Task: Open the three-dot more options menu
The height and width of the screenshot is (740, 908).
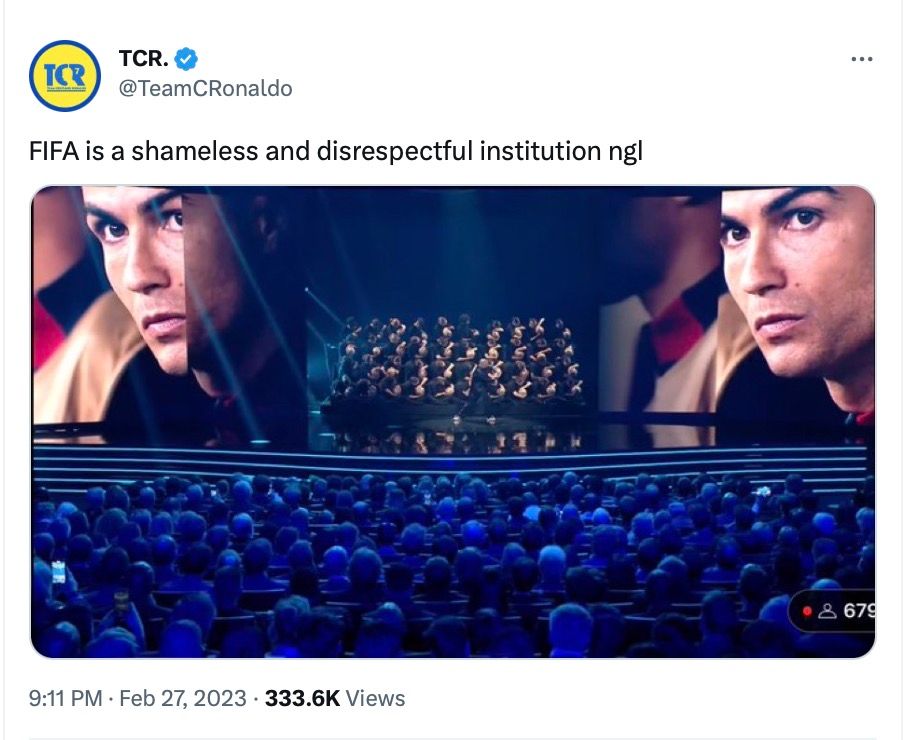Action: pyautogui.click(x=861, y=60)
